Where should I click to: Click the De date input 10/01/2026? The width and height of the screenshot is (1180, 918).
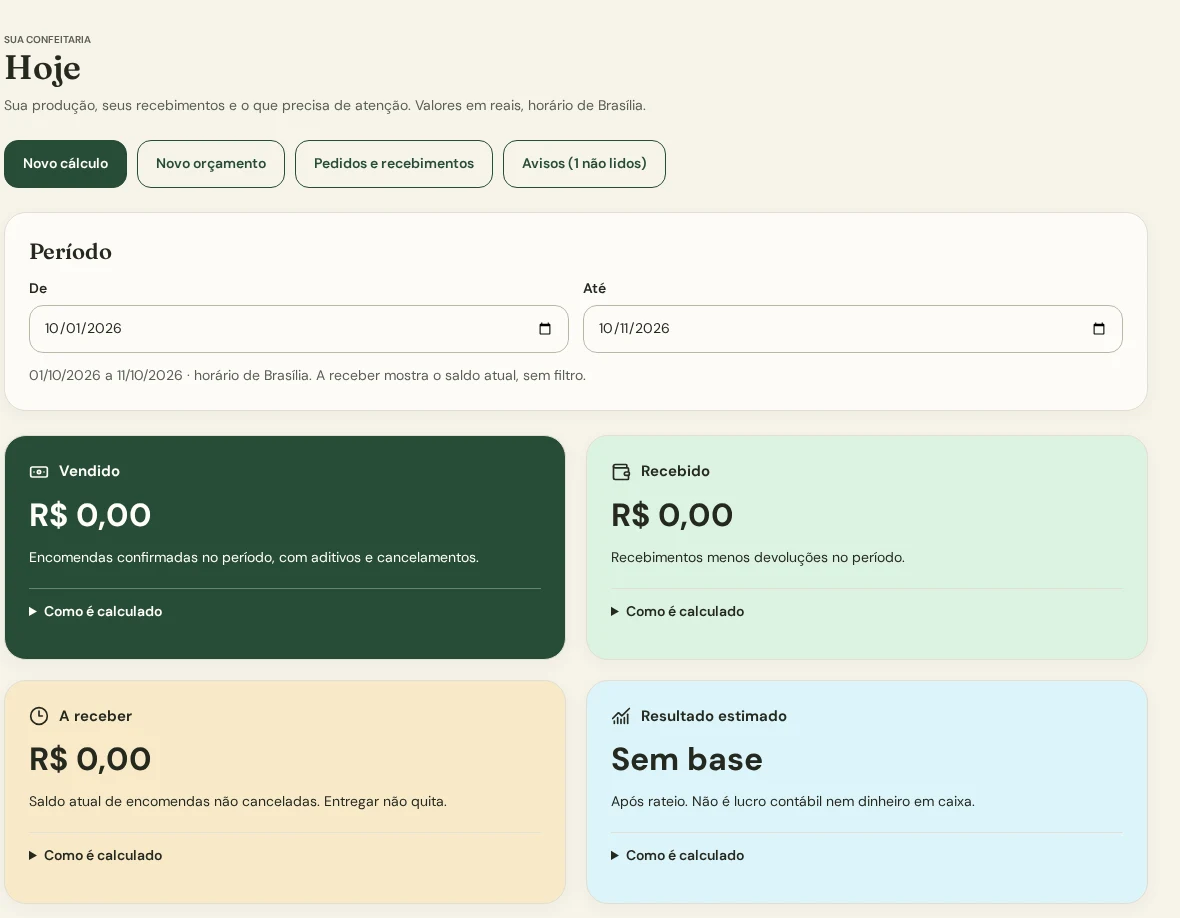299,329
